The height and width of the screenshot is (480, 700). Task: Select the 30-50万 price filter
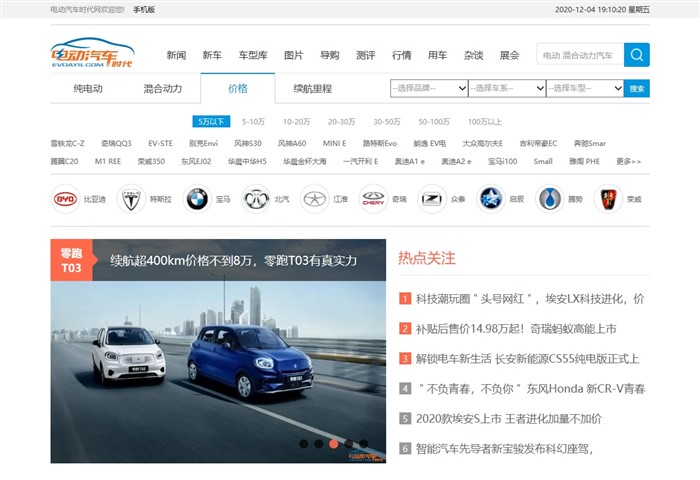point(387,121)
